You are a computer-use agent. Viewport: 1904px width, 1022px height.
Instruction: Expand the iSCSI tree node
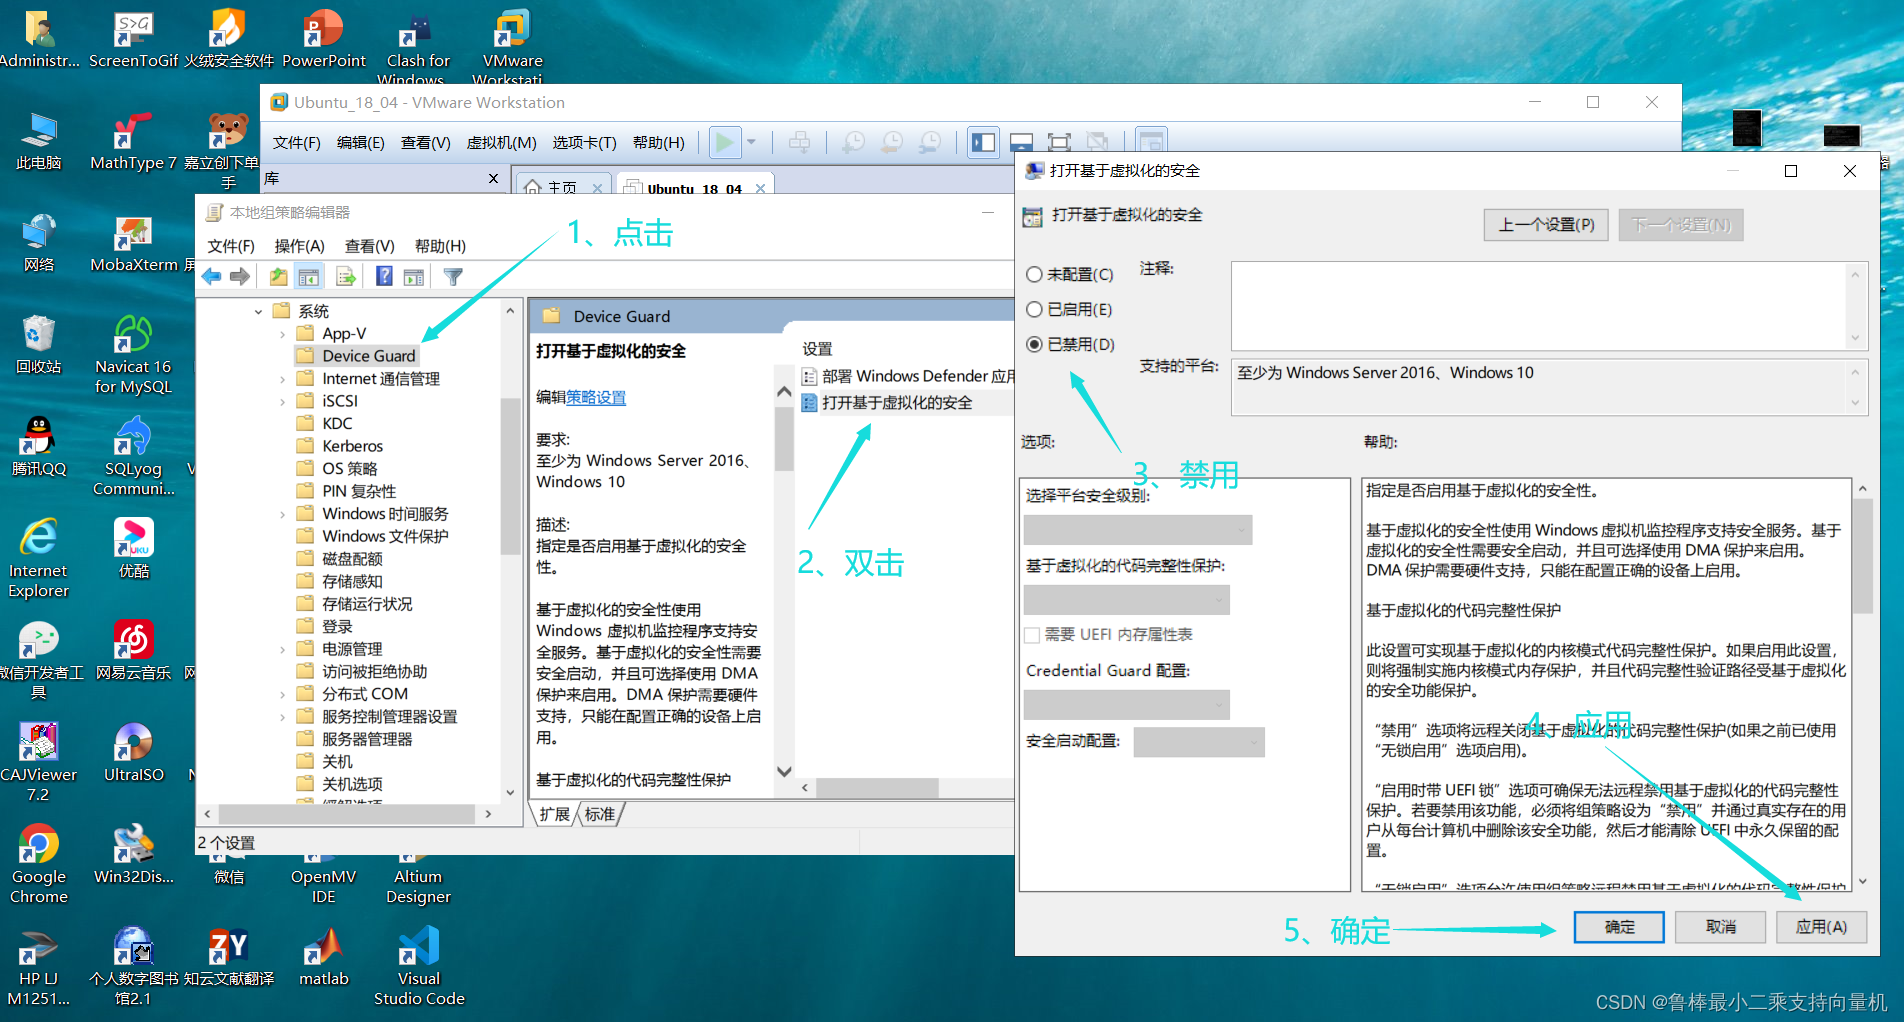tap(283, 401)
